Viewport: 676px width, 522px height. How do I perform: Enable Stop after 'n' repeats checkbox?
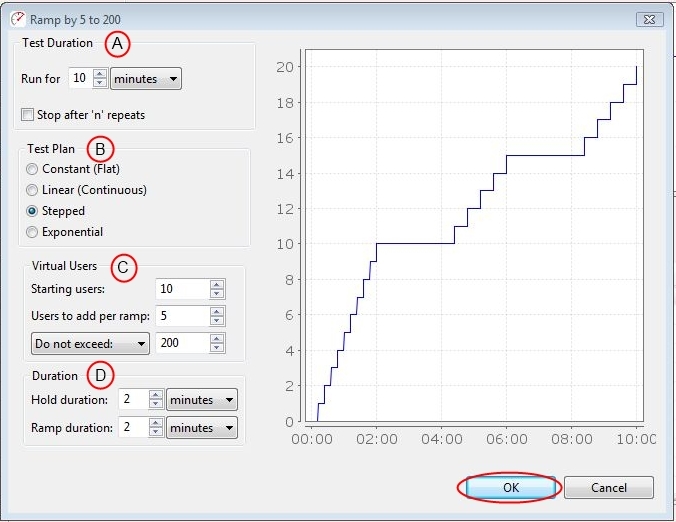click(27, 115)
